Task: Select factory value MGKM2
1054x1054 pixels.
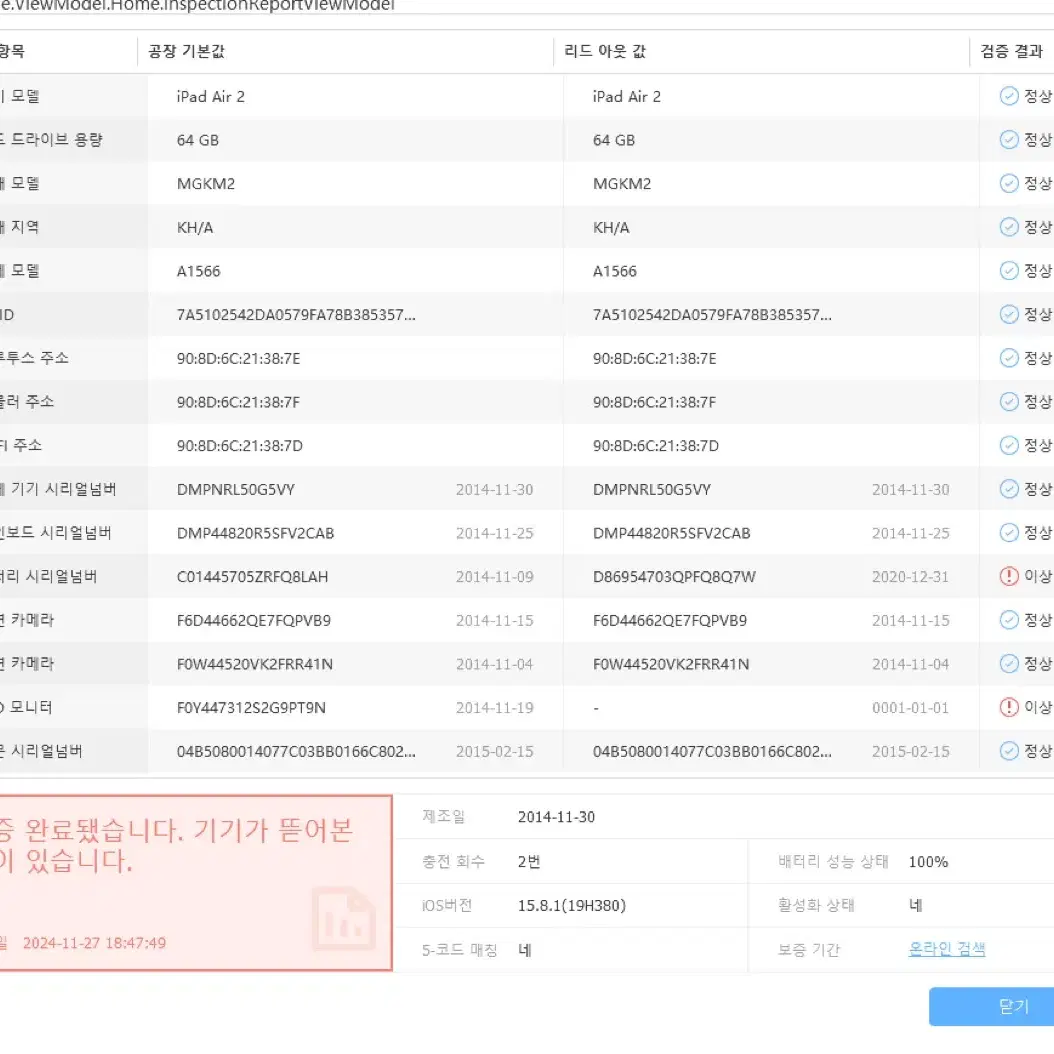Action: [x=206, y=184]
